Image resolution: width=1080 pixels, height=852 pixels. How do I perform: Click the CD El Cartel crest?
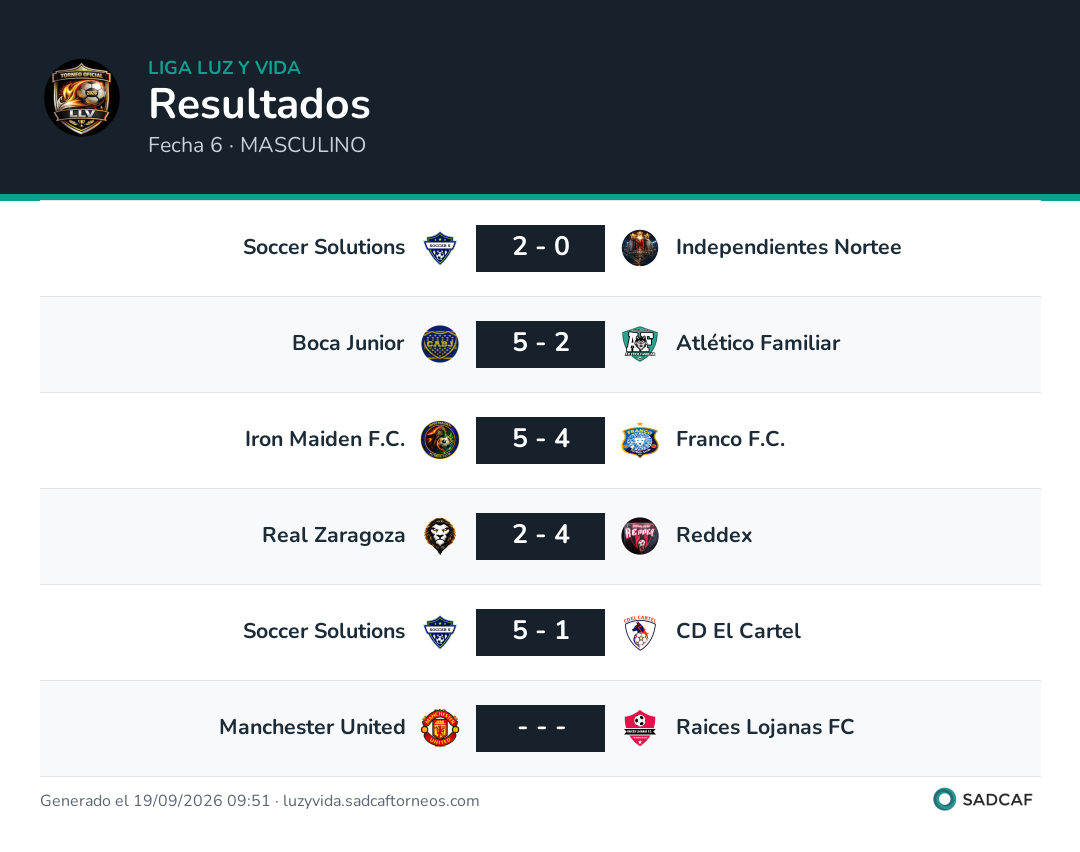coord(640,632)
